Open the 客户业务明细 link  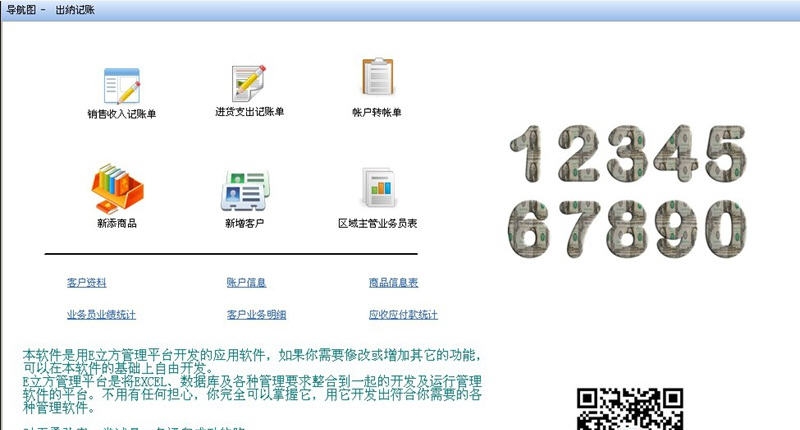point(256,315)
